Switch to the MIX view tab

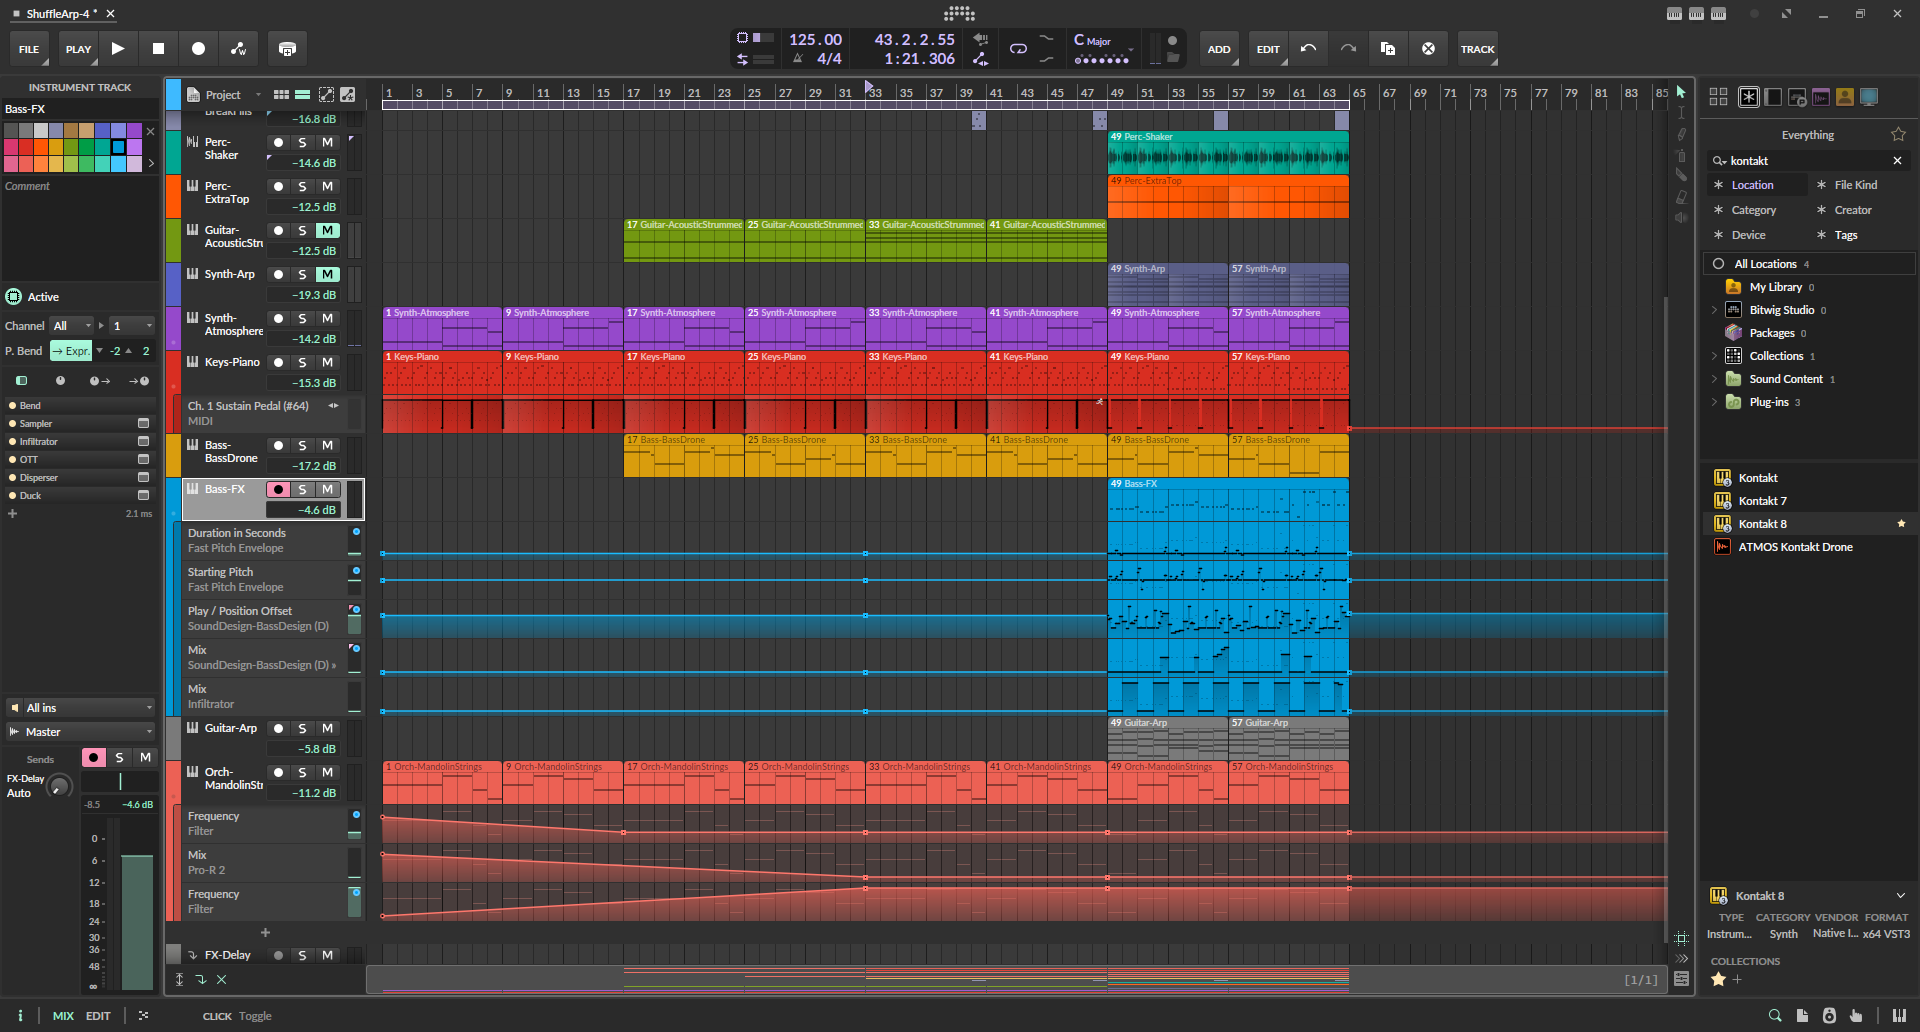pyautogui.click(x=63, y=1015)
